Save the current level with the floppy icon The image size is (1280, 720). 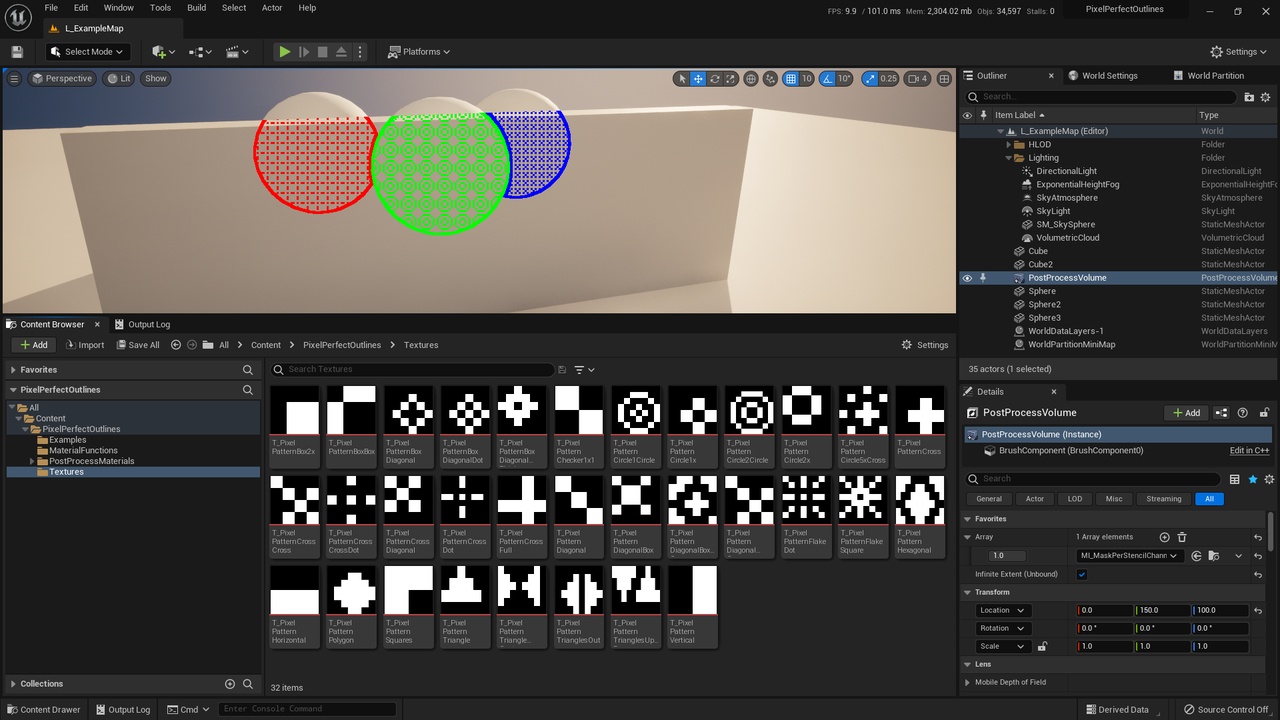17,52
